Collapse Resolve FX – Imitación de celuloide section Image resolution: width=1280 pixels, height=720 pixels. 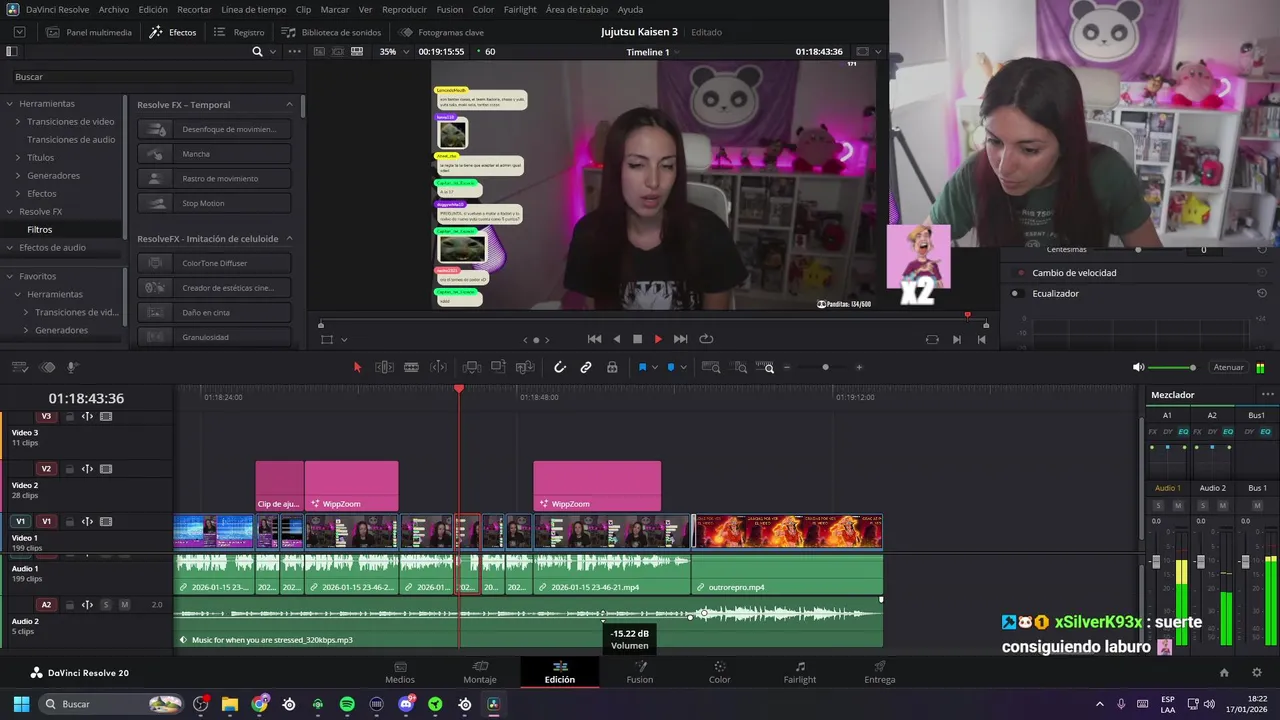point(290,239)
